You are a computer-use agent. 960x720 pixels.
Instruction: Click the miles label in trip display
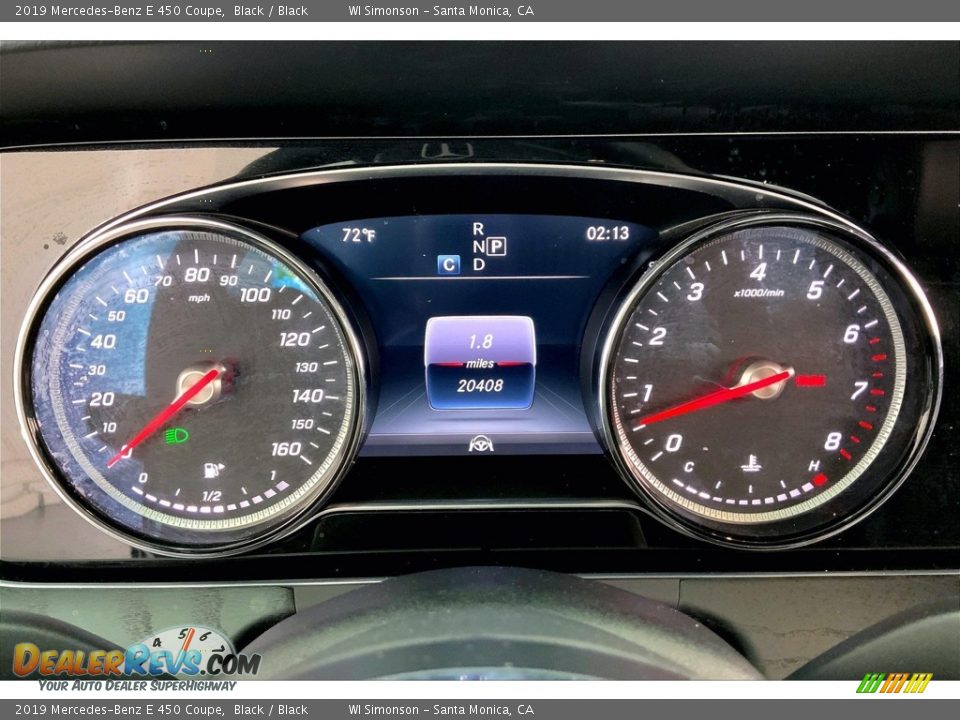tap(480, 364)
